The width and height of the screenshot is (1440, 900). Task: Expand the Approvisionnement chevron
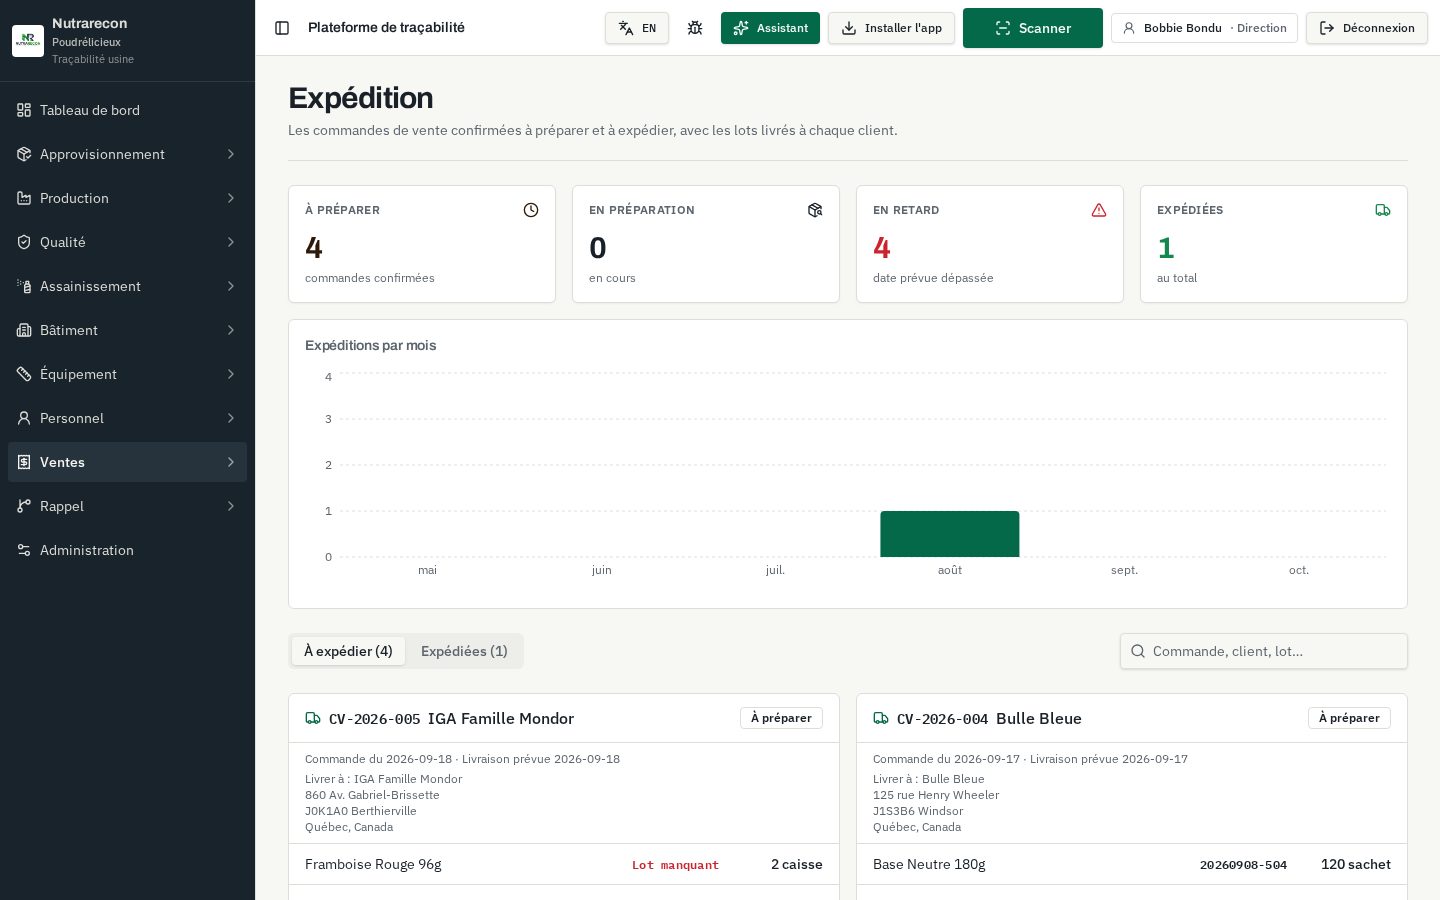pos(231,154)
